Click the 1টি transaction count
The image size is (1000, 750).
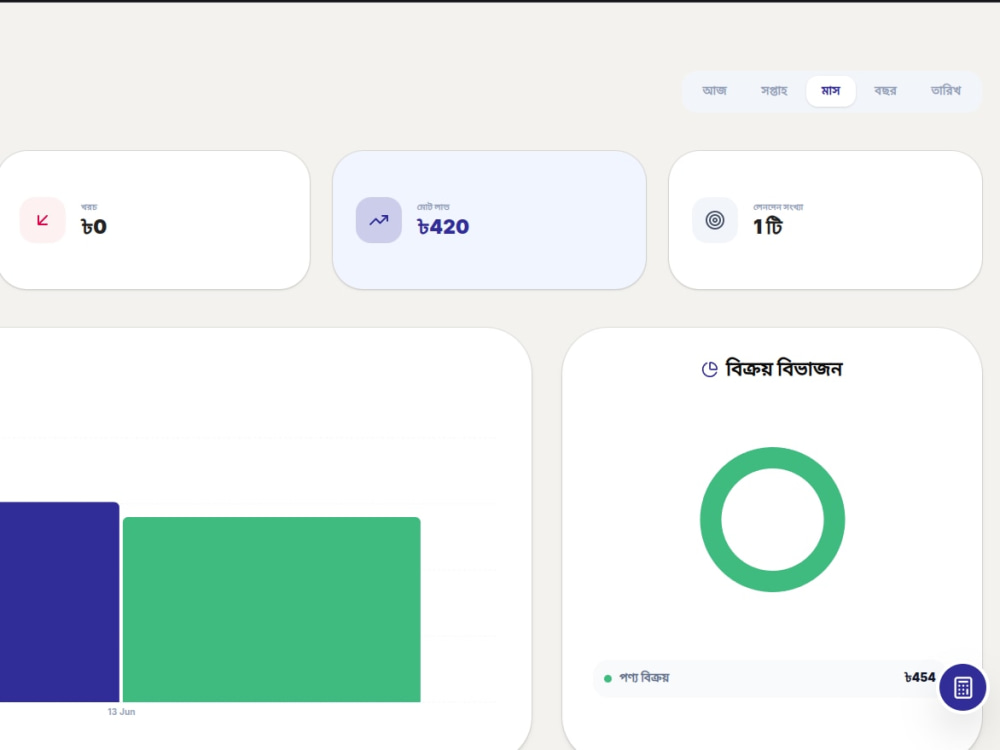(767, 226)
